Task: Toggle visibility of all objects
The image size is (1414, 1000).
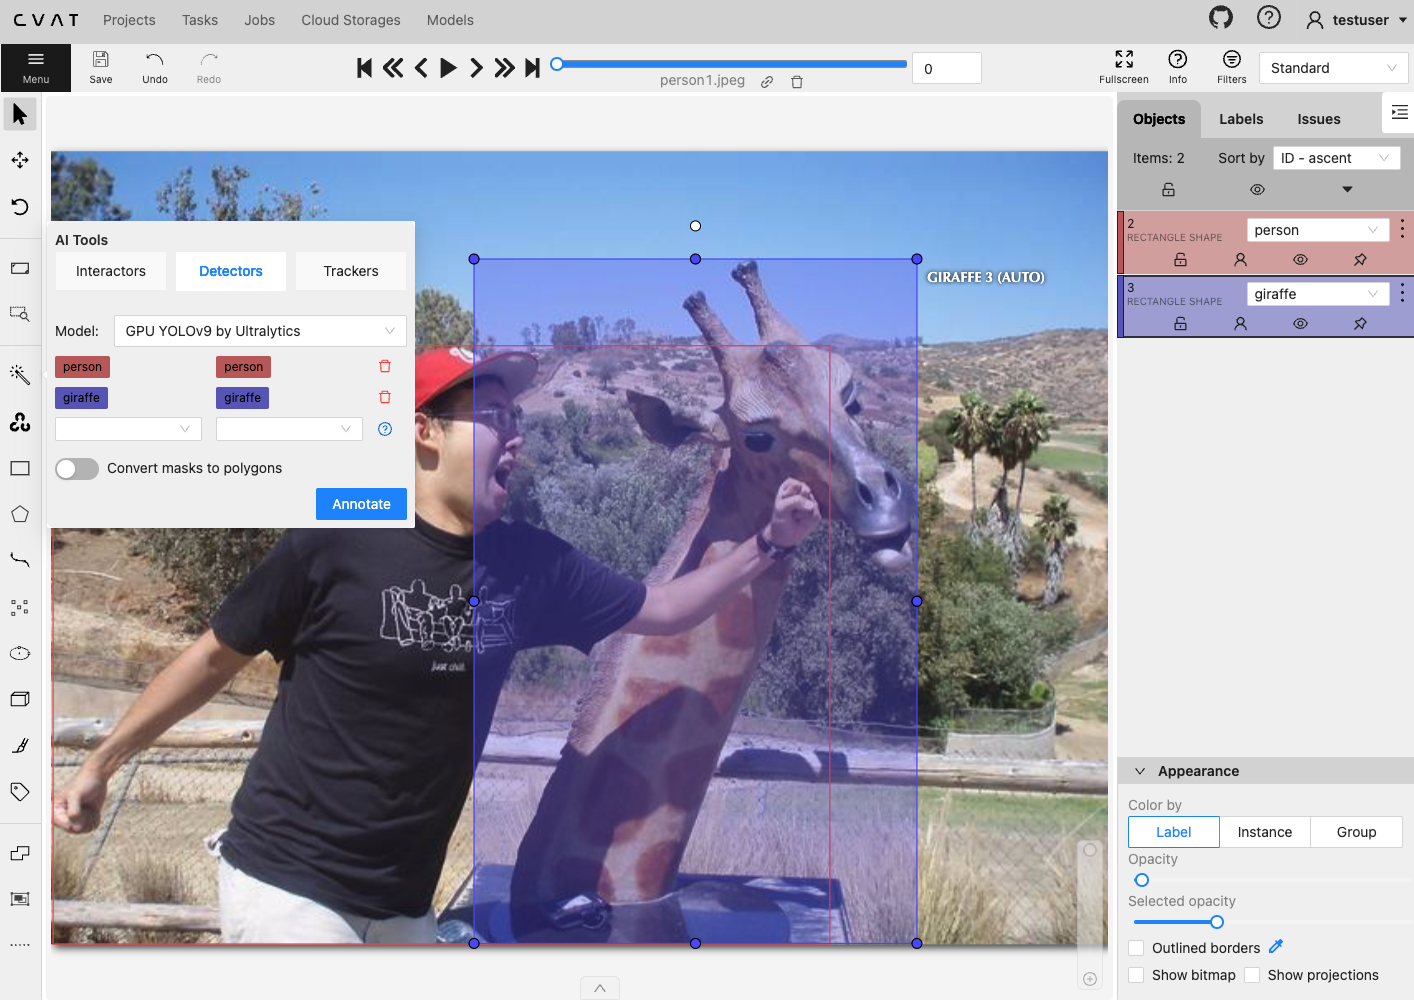Action: 1258,190
